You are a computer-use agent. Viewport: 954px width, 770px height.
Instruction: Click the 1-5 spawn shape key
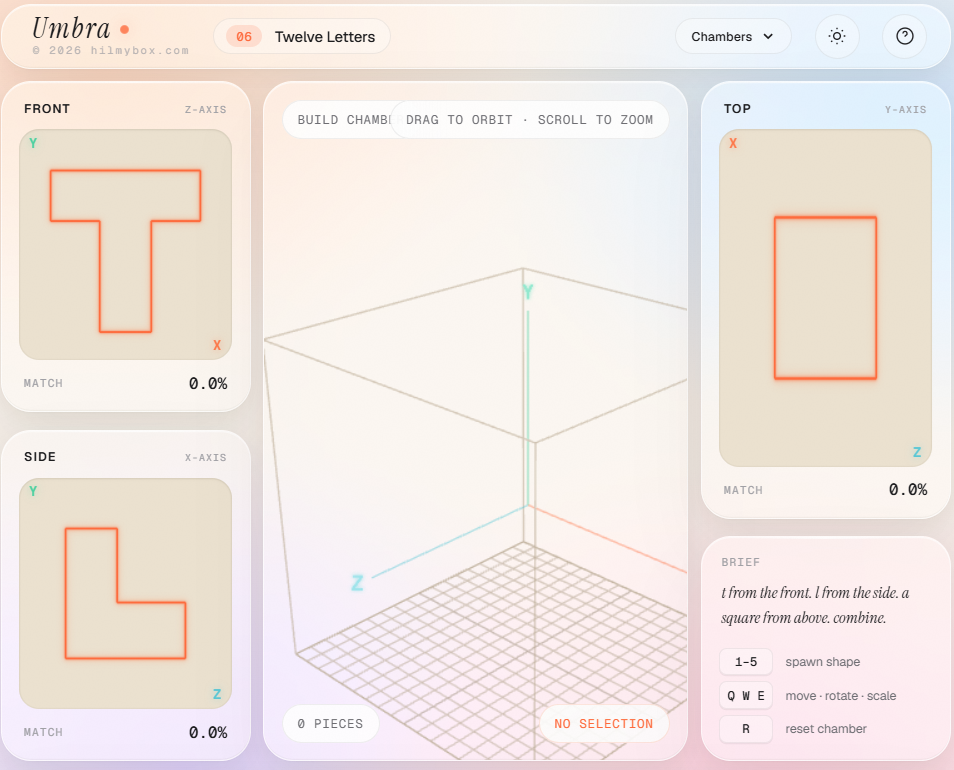point(746,662)
